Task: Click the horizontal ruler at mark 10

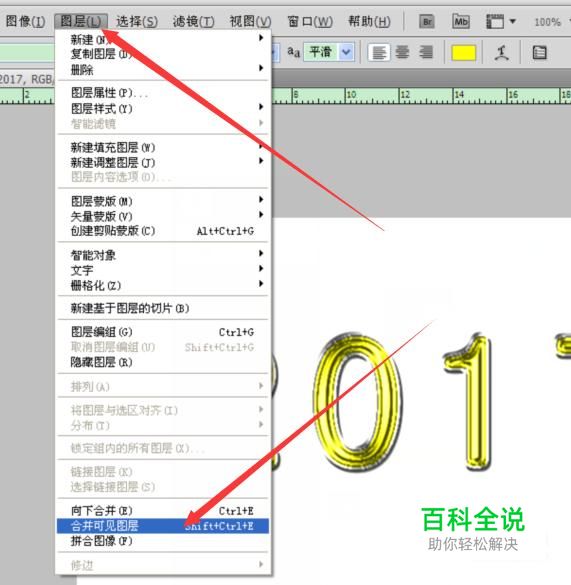Action: (351, 95)
